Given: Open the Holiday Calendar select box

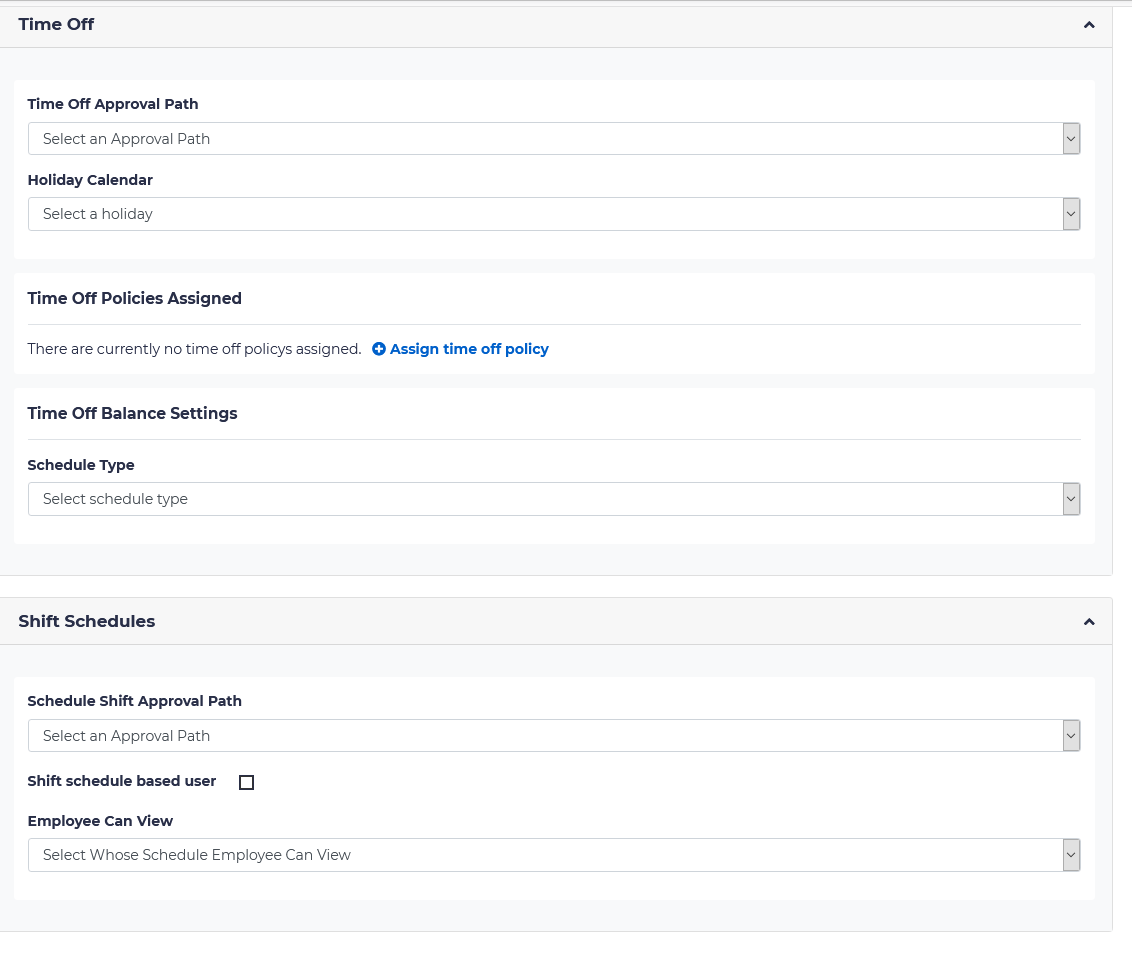Looking at the screenshot, I should pos(545,214).
